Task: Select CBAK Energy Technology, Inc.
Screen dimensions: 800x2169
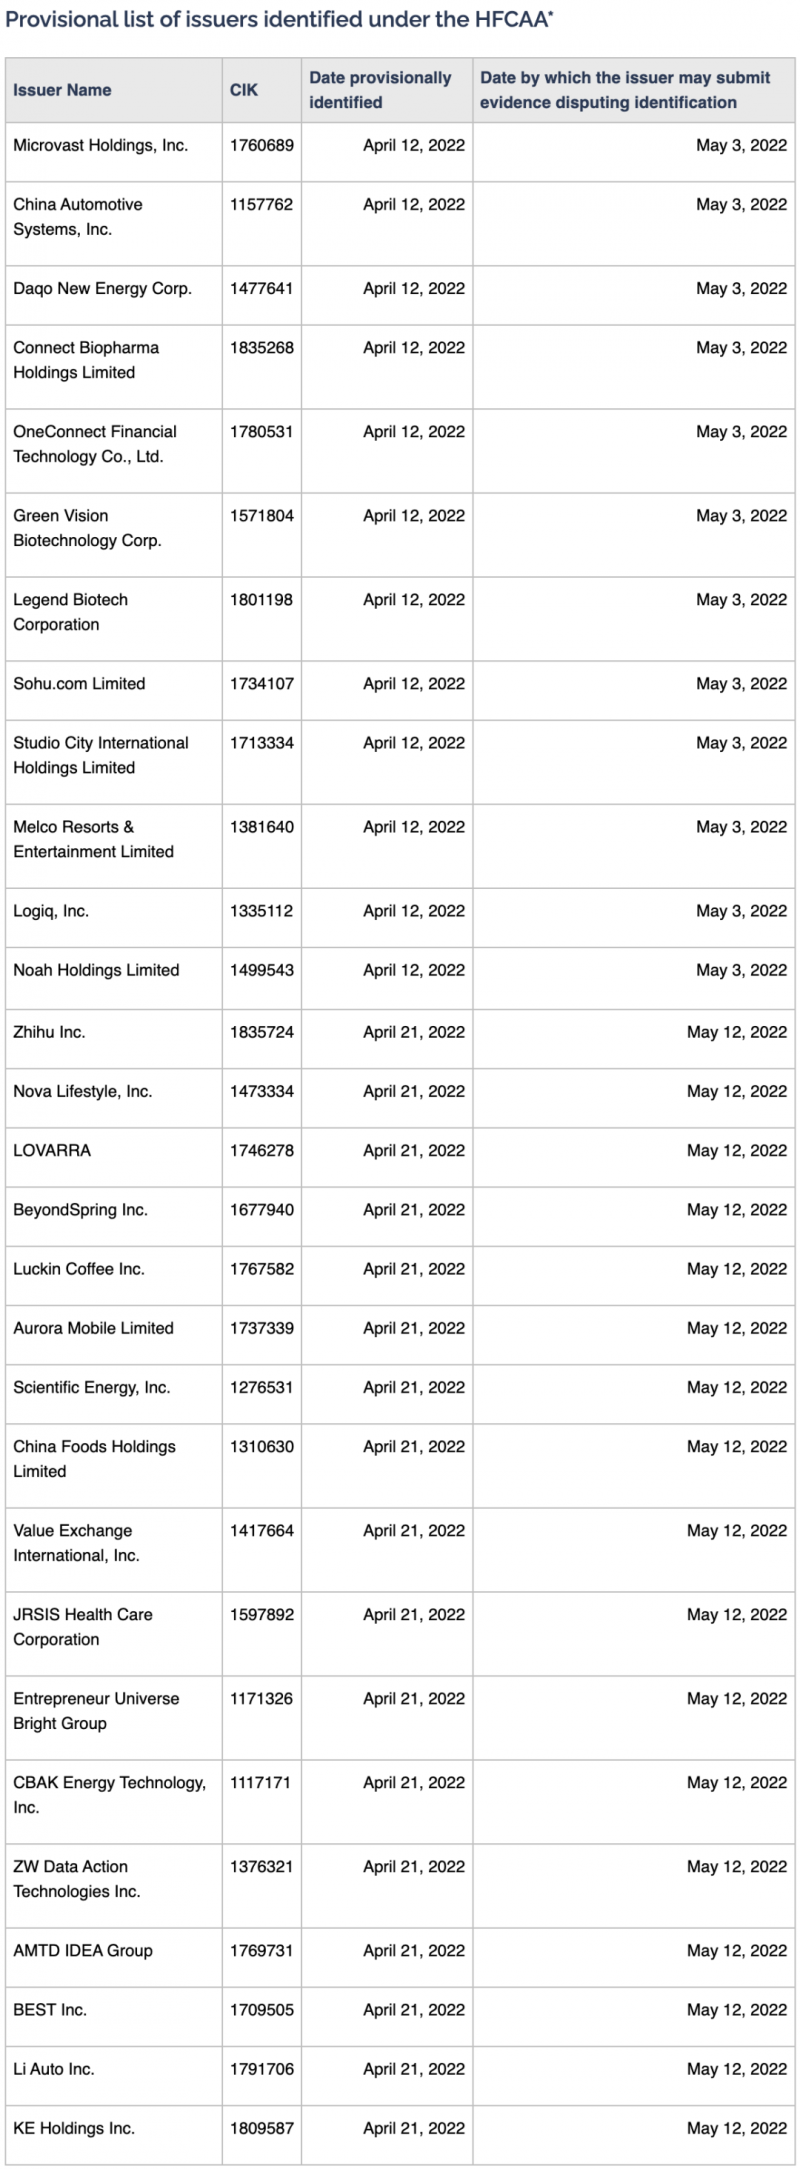Action: (110, 1795)
